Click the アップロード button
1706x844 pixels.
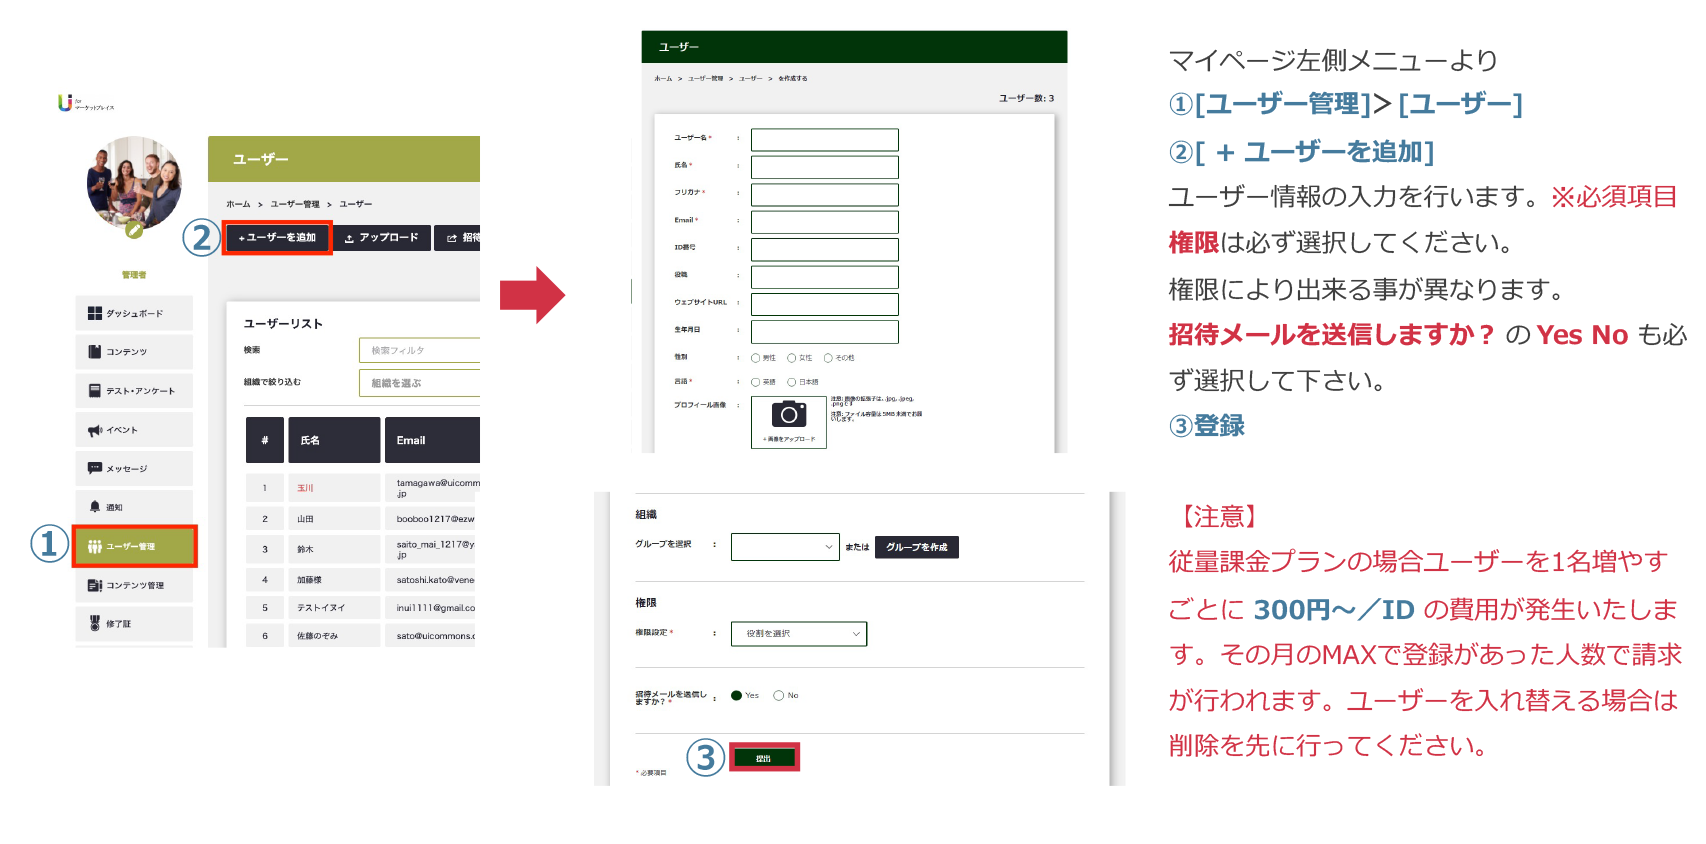[382, 238]
